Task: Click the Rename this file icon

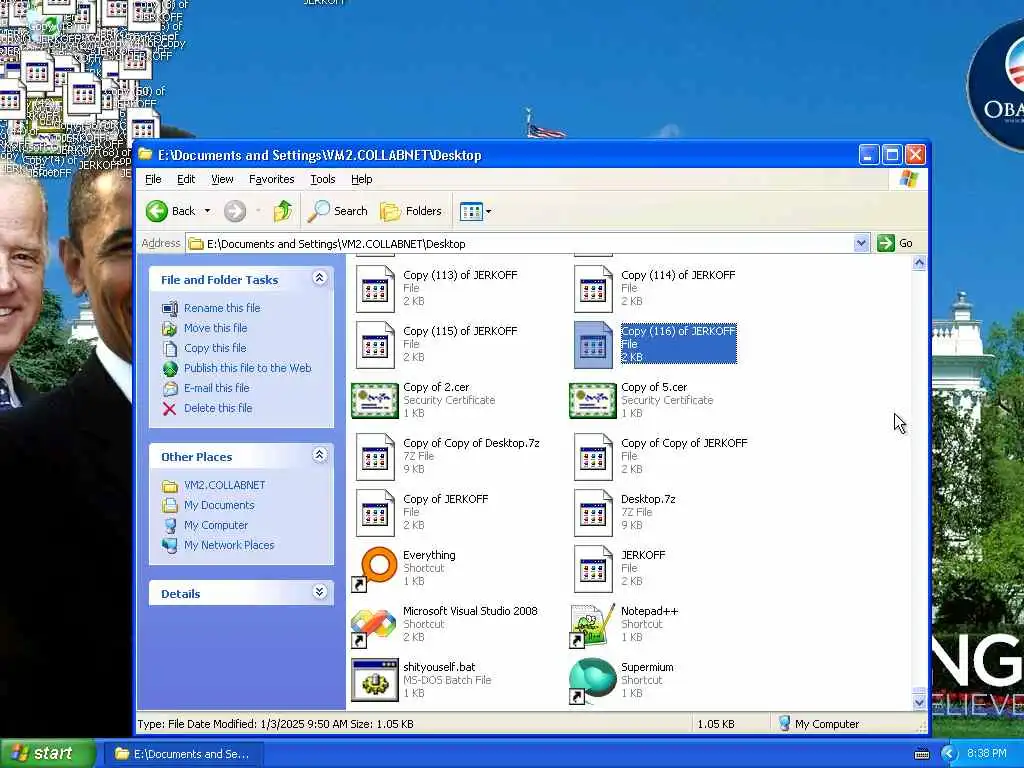Action: [x=170, y=308]
